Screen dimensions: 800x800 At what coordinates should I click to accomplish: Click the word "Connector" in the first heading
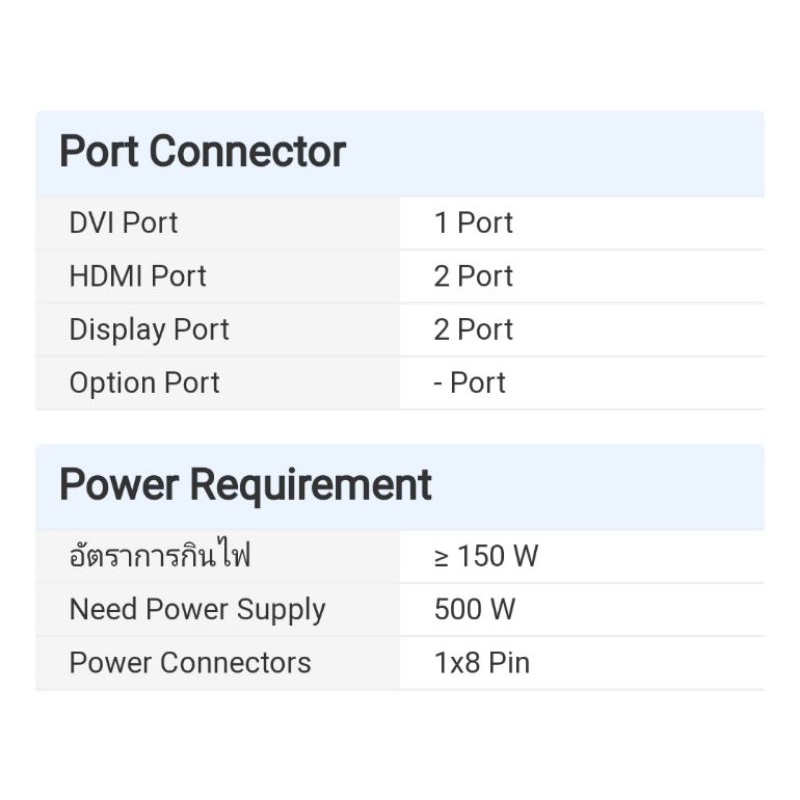[x=247, y=152]
